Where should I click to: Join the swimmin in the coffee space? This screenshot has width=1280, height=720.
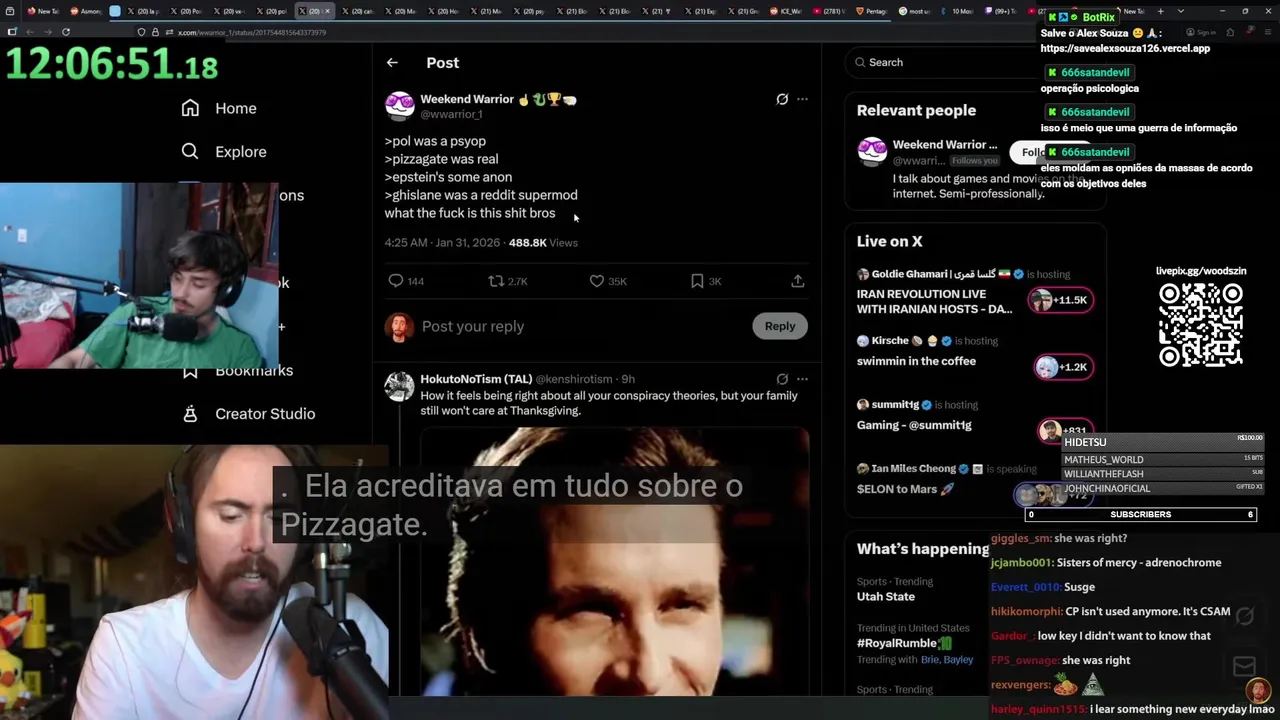point(916,361)
